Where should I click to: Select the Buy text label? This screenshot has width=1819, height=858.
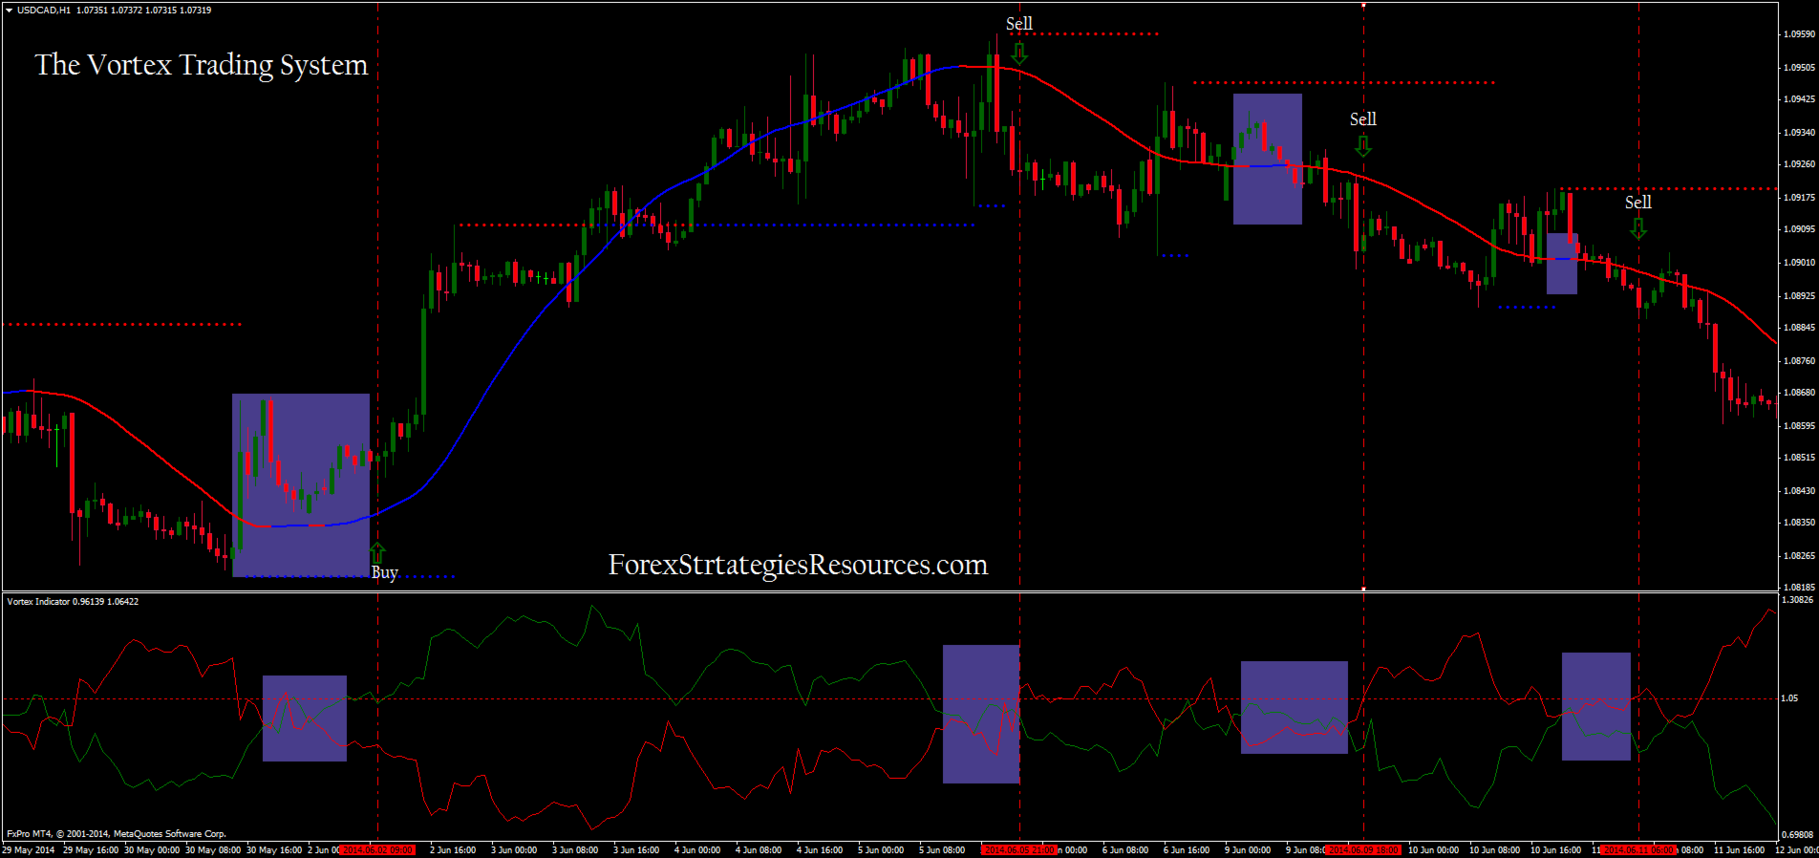pos(385,573)
